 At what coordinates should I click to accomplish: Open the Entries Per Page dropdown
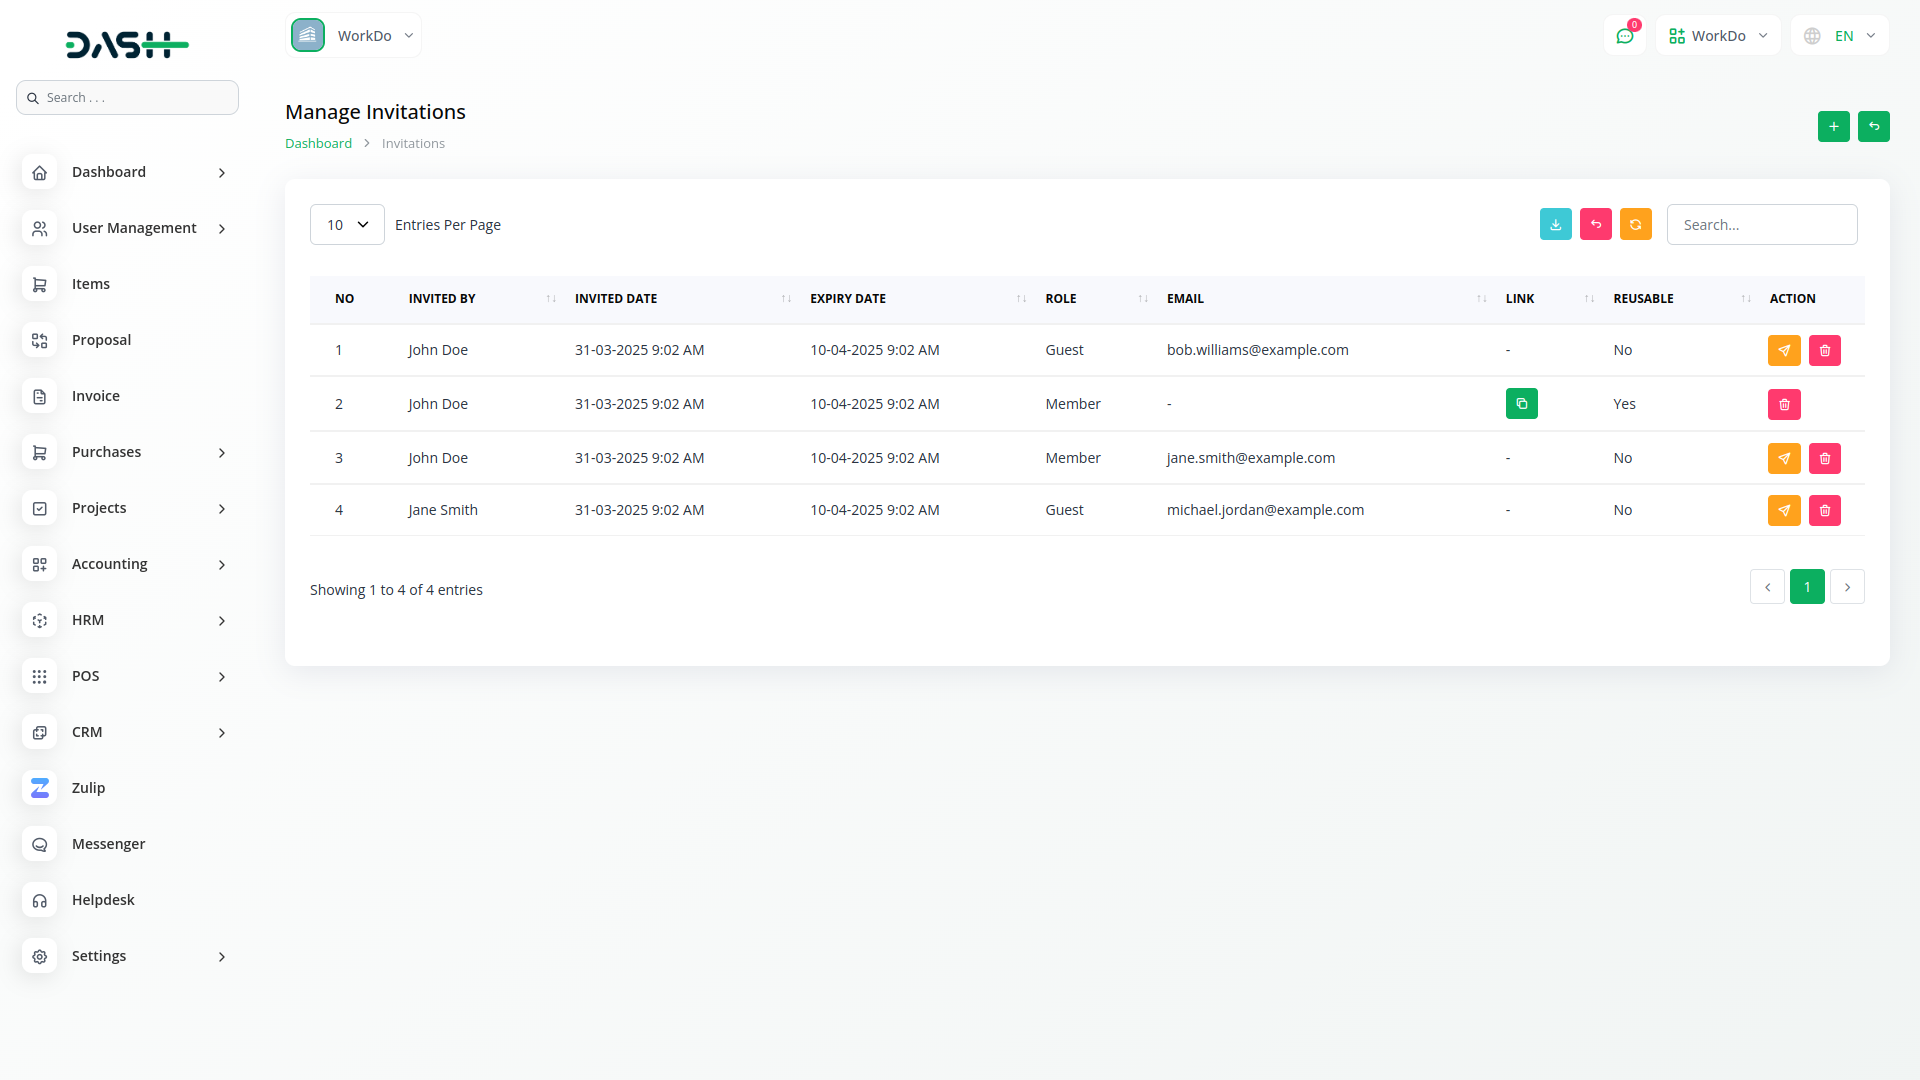point(347,225)
